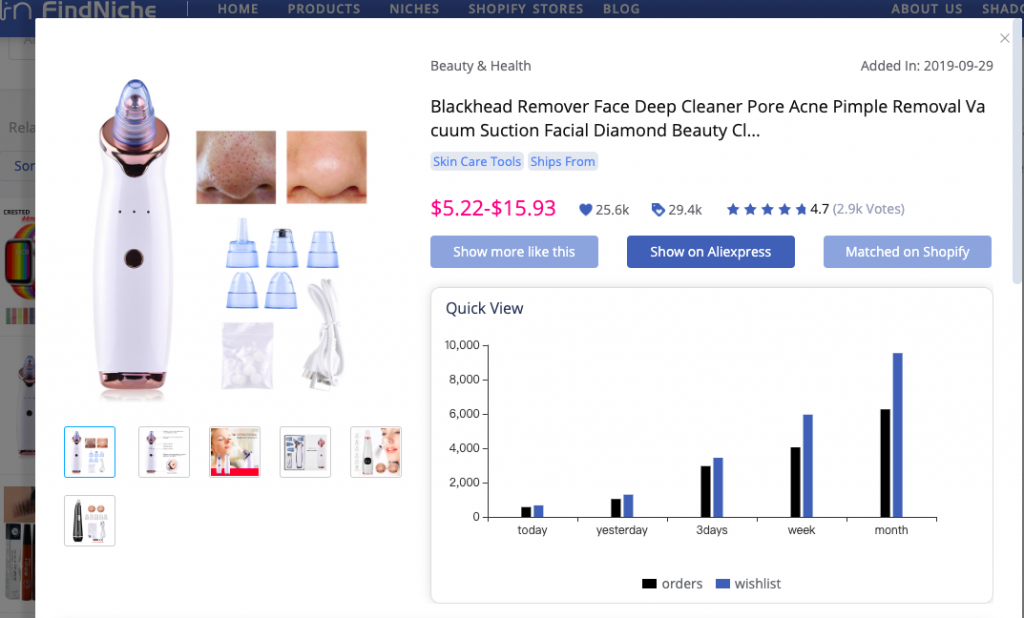Select the second product thumbnail with specs

click(x=164, y=452)
